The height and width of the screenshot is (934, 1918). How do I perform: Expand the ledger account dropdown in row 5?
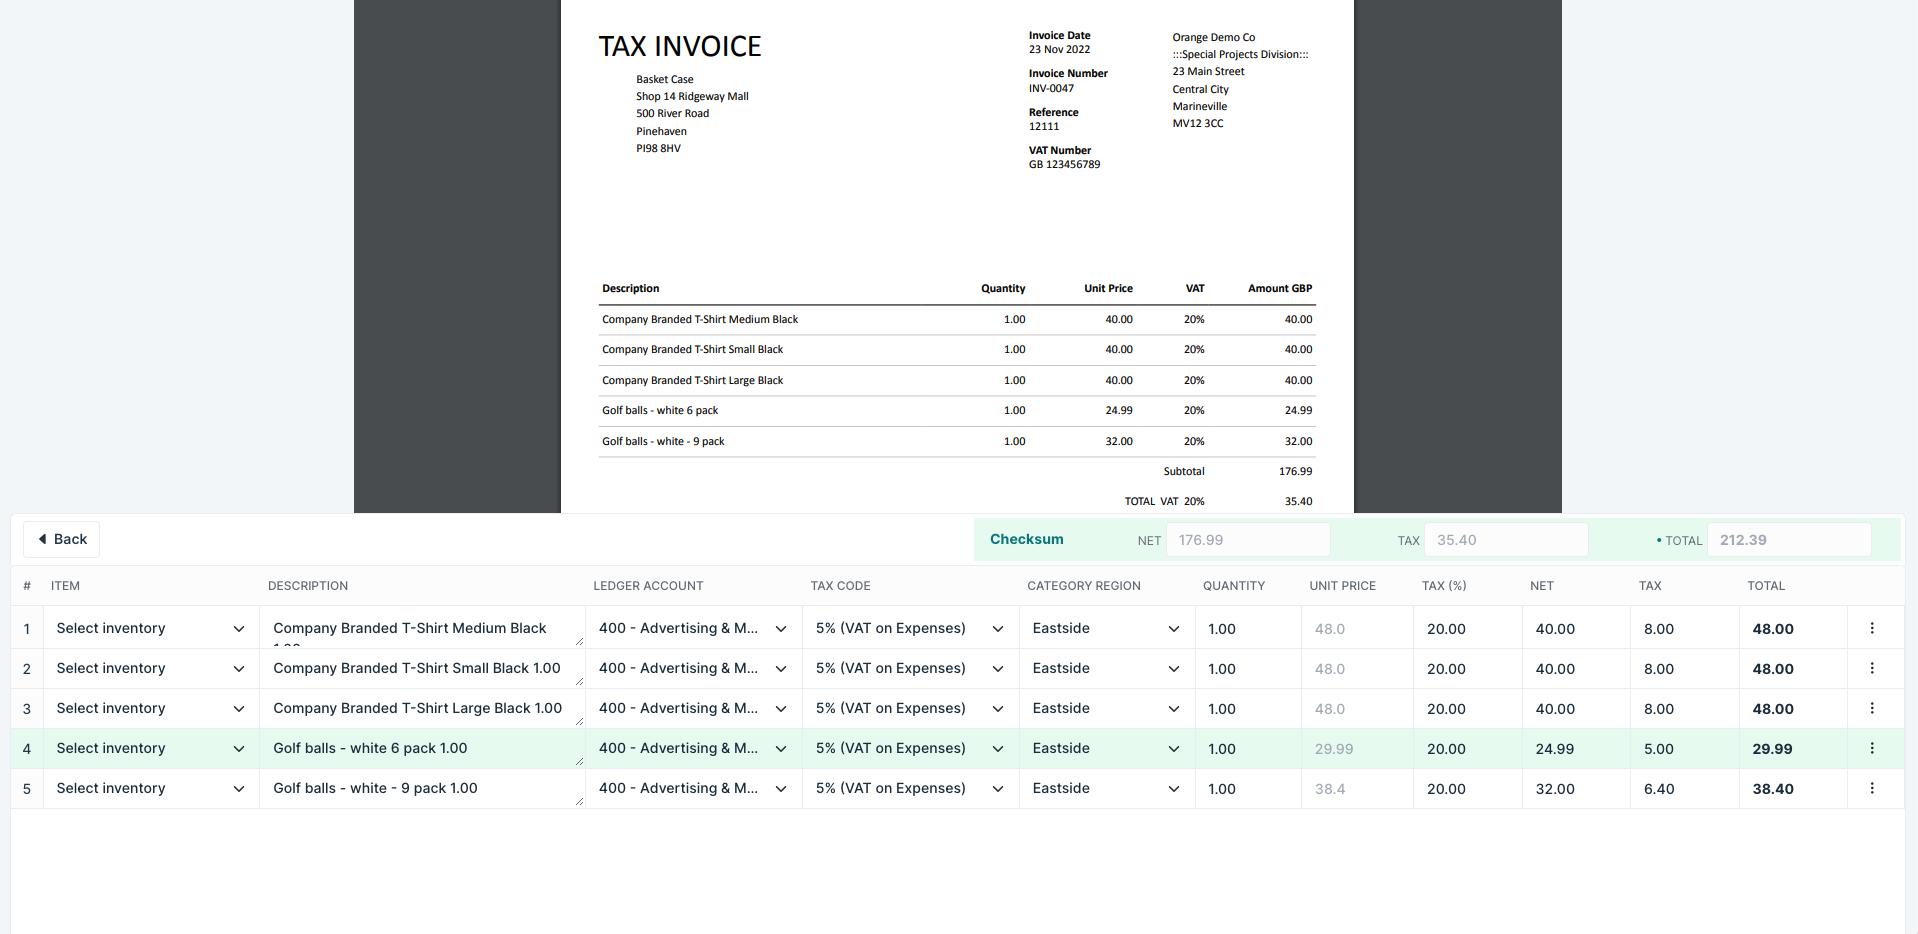pos(693,788)
